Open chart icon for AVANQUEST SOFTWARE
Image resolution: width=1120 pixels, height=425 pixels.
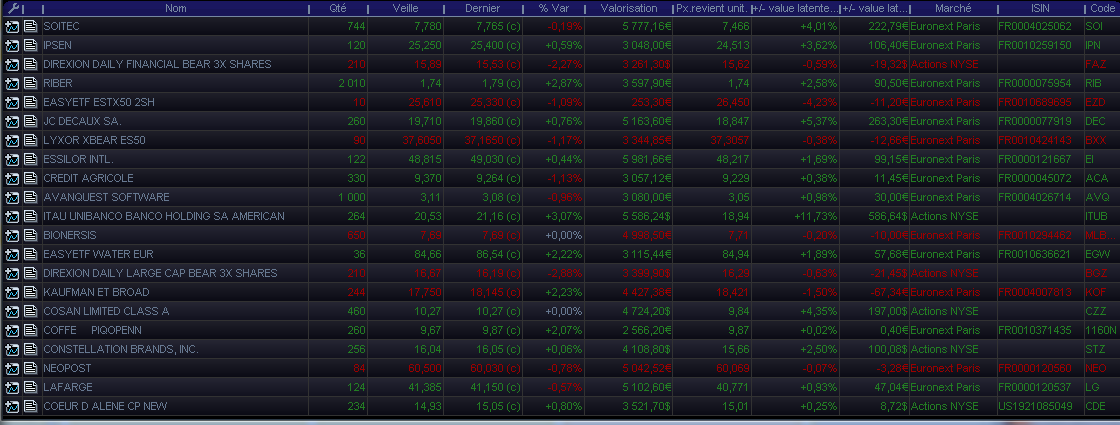tap(12, 197)
